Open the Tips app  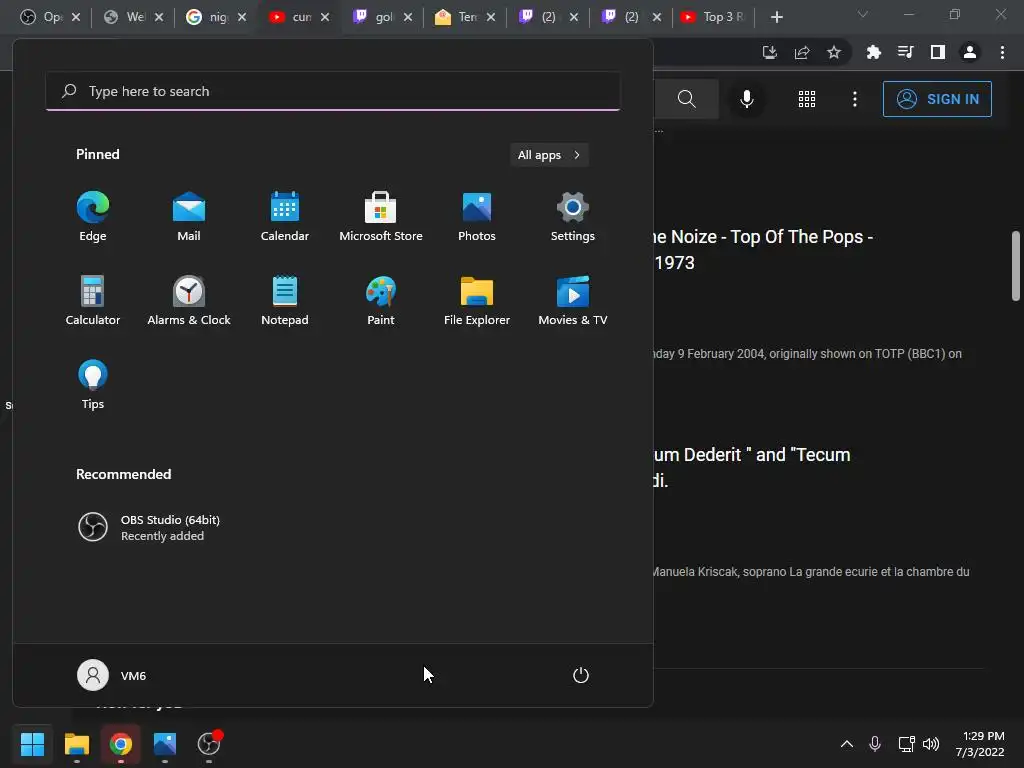tap(93, 385)
